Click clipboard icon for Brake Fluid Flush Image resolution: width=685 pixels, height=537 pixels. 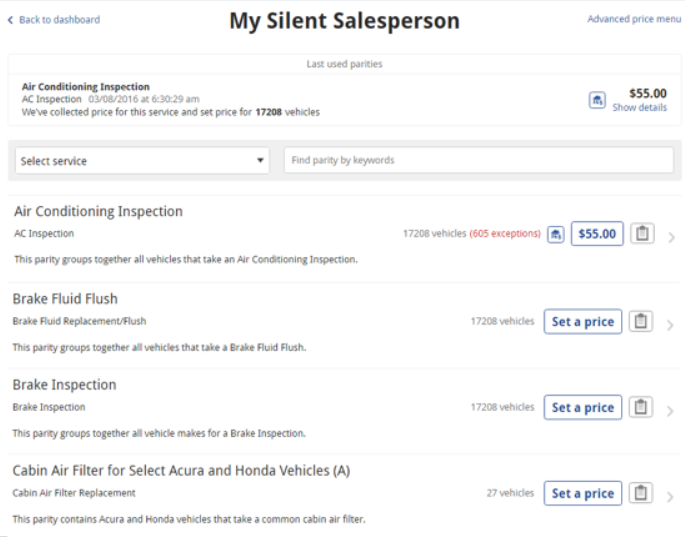tap(641, 322)
